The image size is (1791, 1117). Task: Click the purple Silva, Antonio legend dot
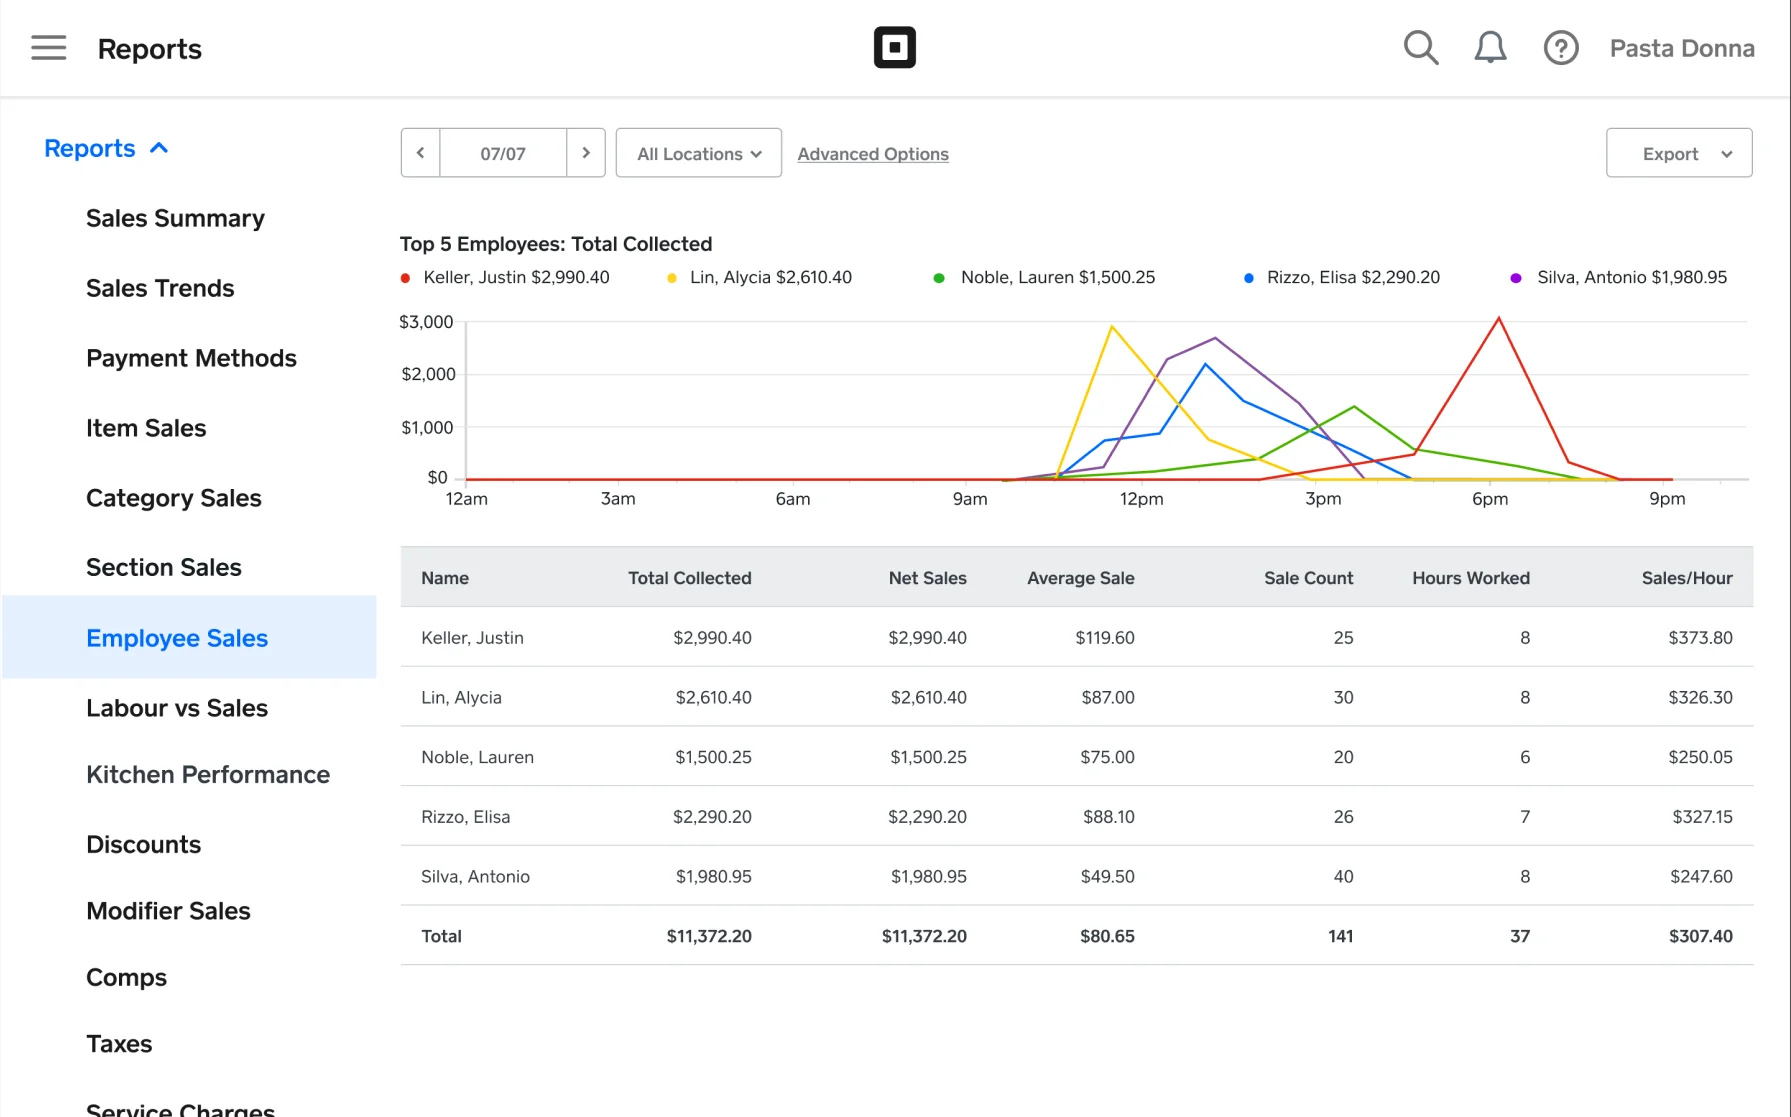pyautogui.click(x=1516, y=278)
